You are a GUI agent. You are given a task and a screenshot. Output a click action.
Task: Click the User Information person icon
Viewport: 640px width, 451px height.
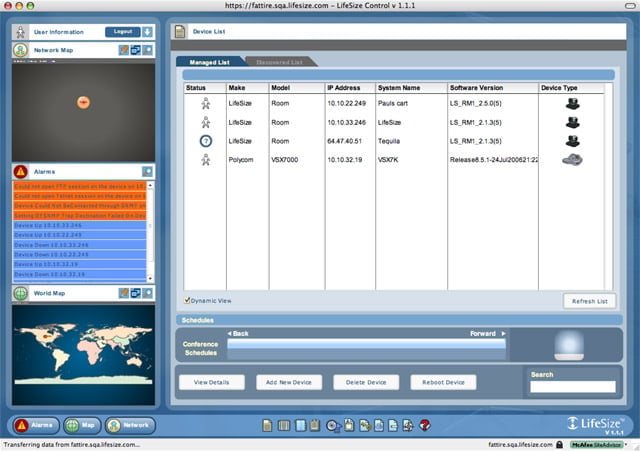[x=20, y=32]
